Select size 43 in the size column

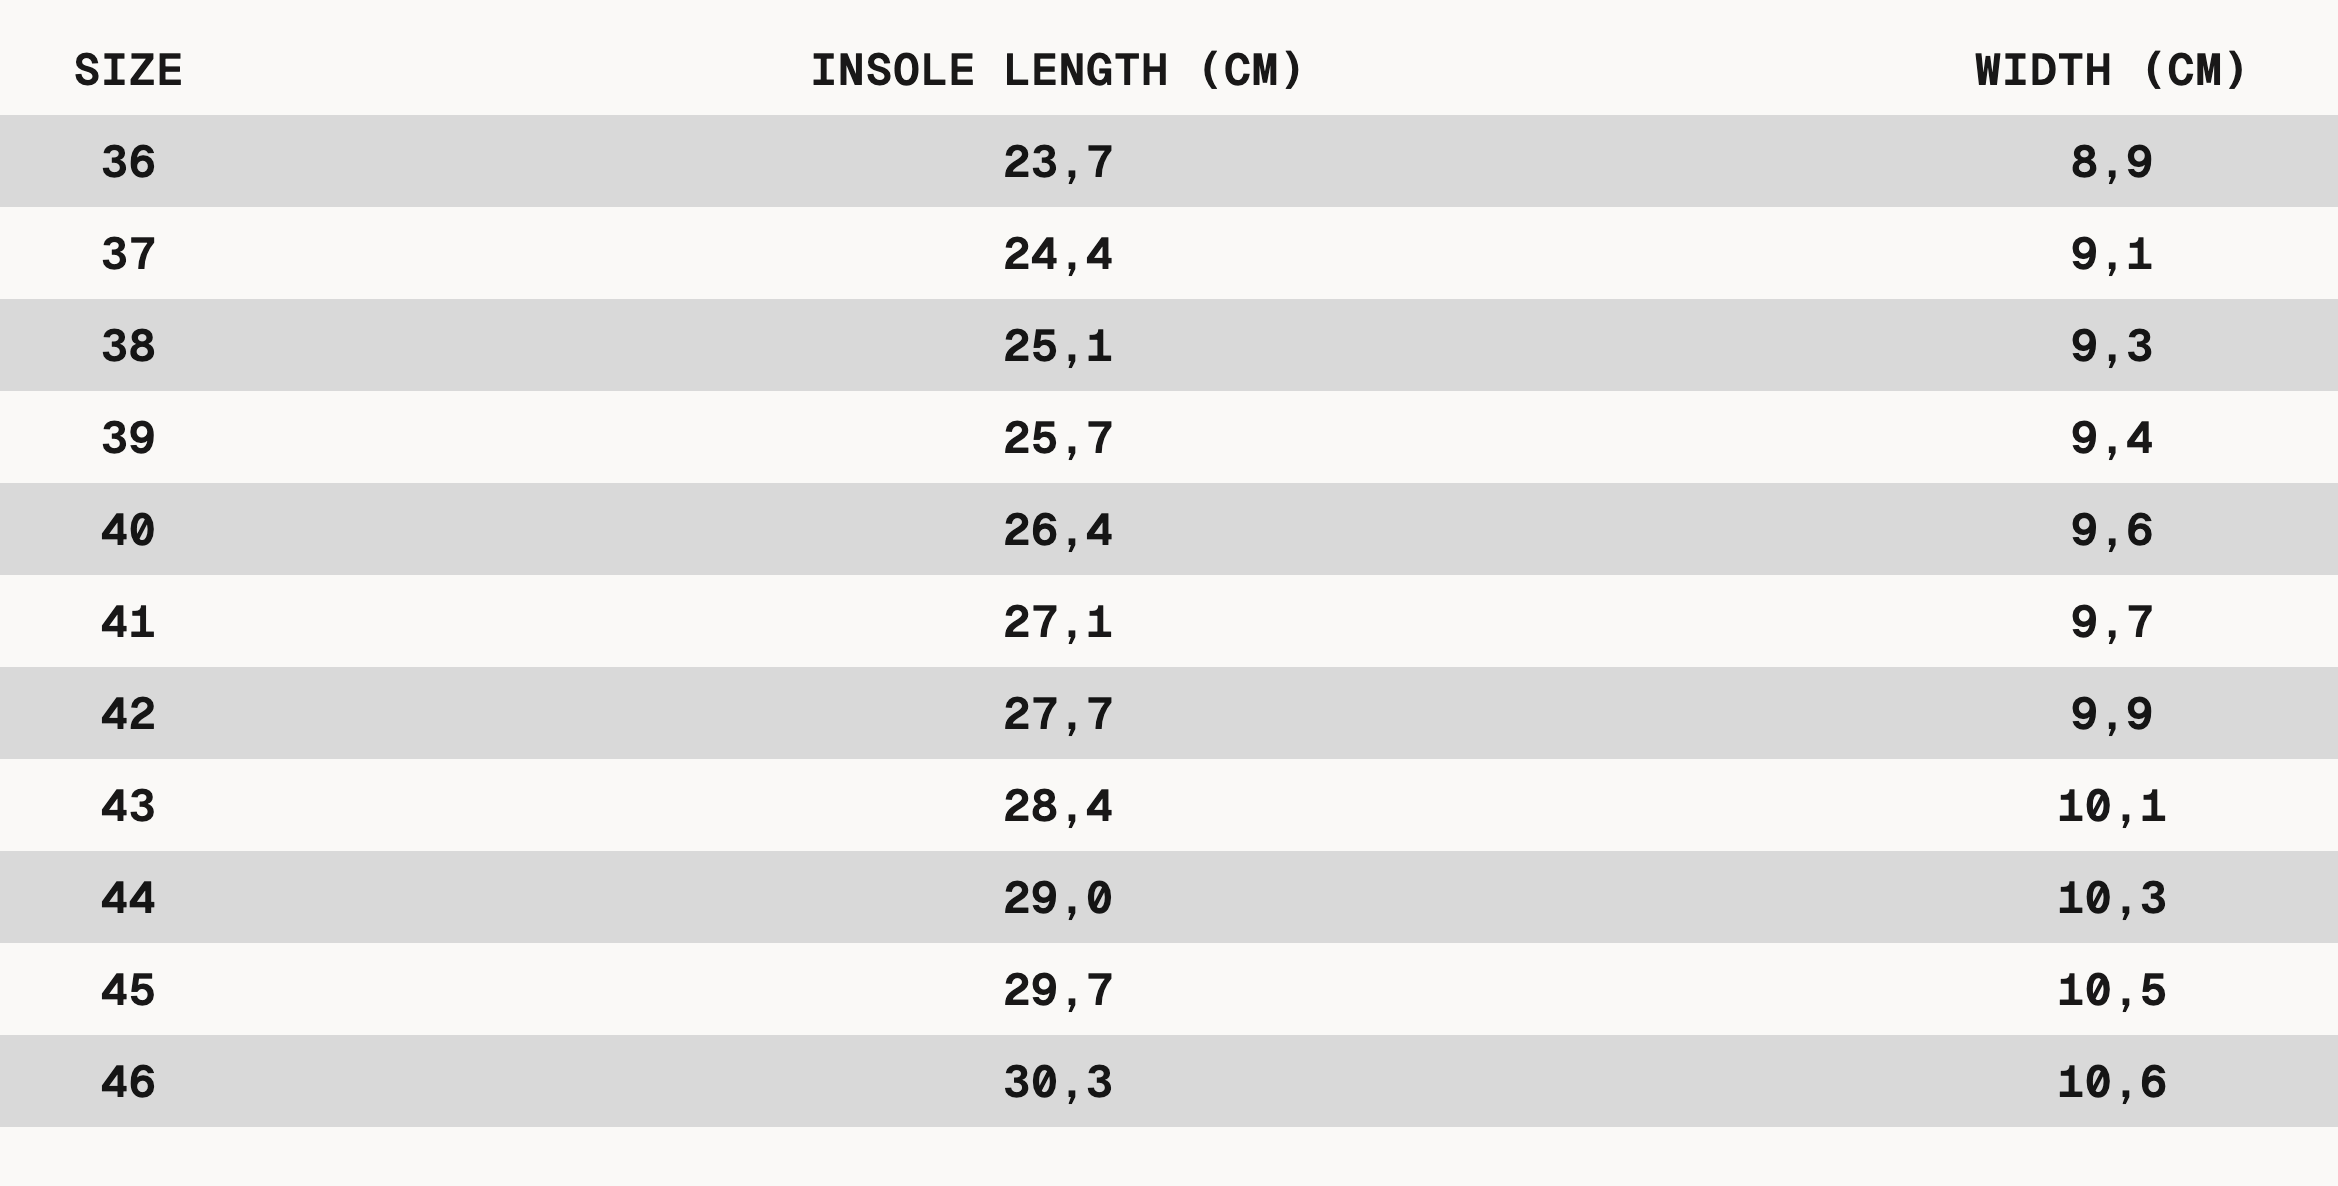tap(128, 806)
